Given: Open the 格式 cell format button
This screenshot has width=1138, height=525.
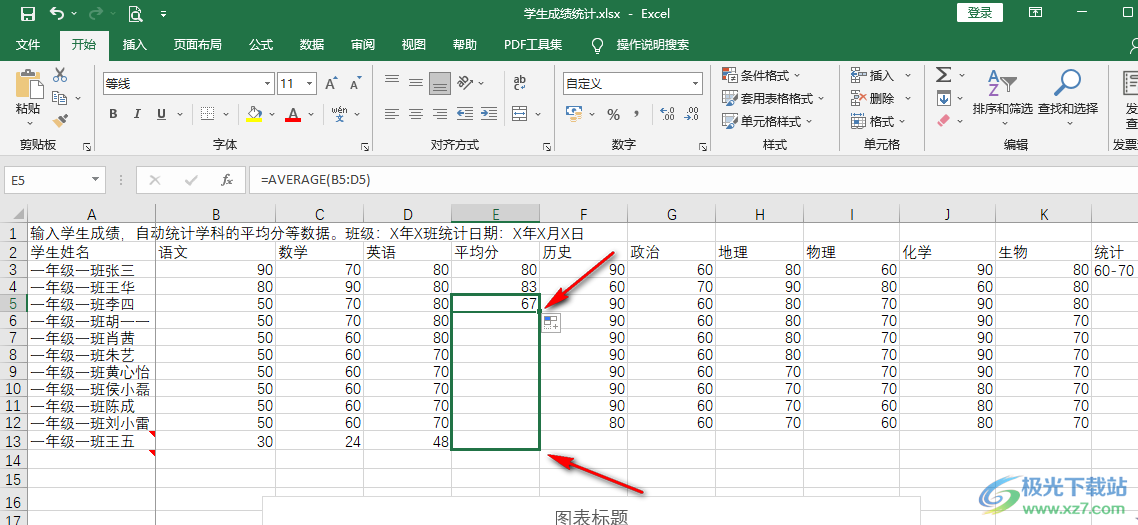Looking at the screenshot, I should 877,121.
